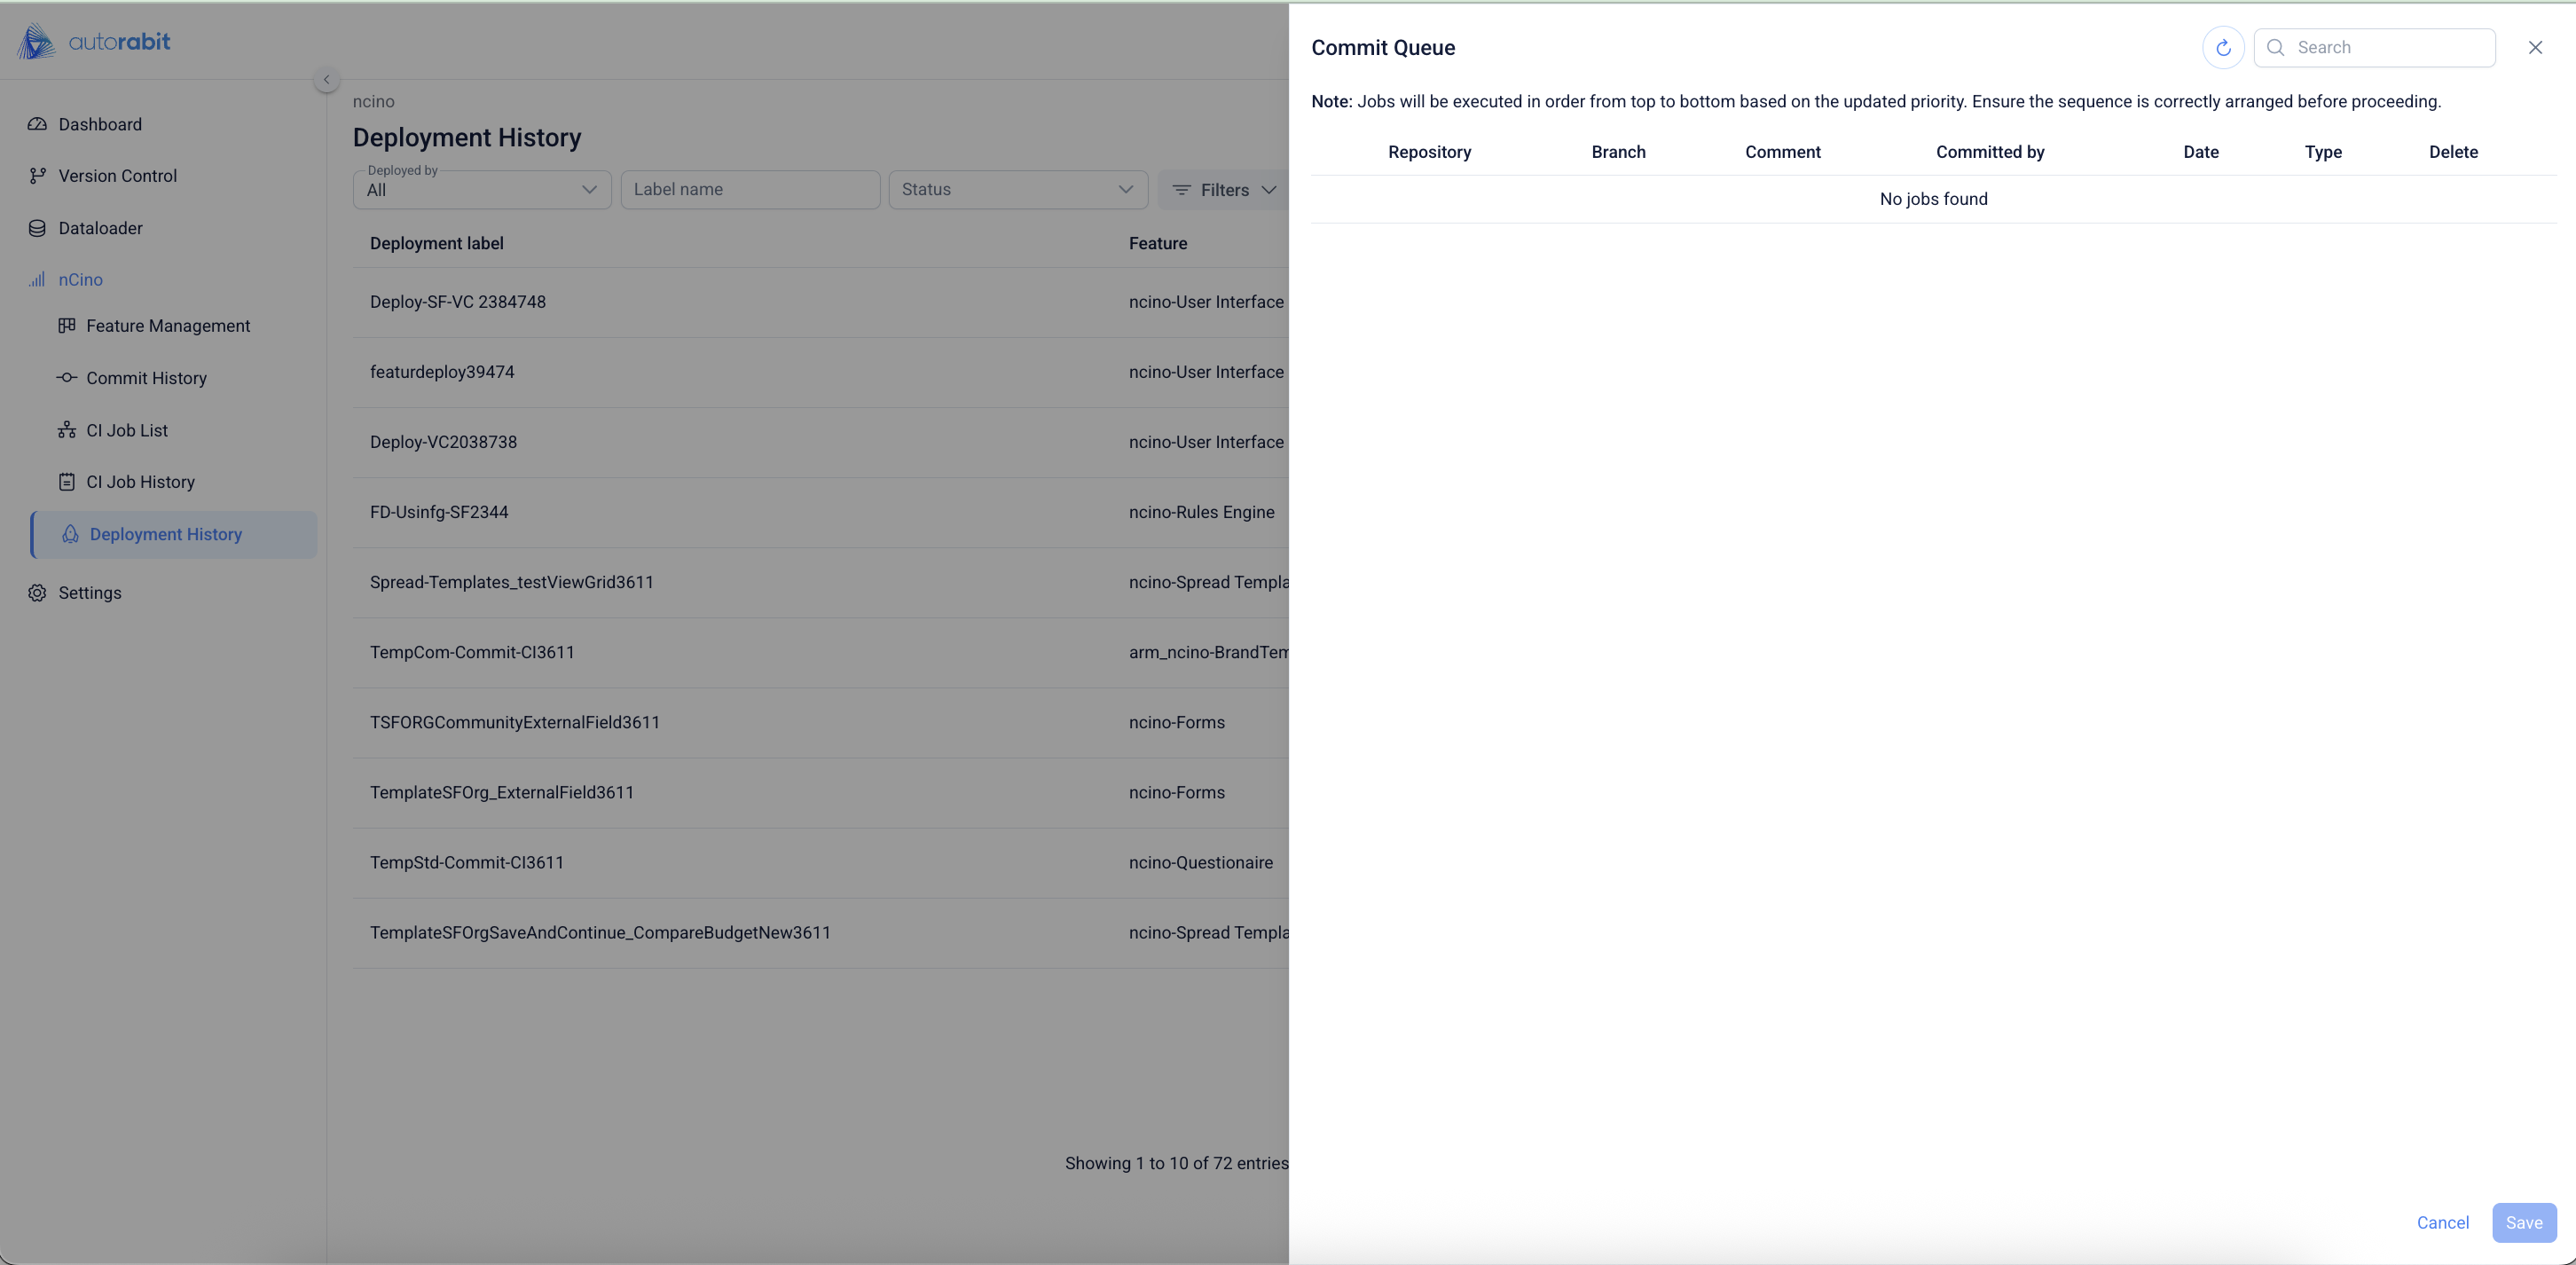Click the CI Job History icon
2576x1265 pixels.
(67, 482)
